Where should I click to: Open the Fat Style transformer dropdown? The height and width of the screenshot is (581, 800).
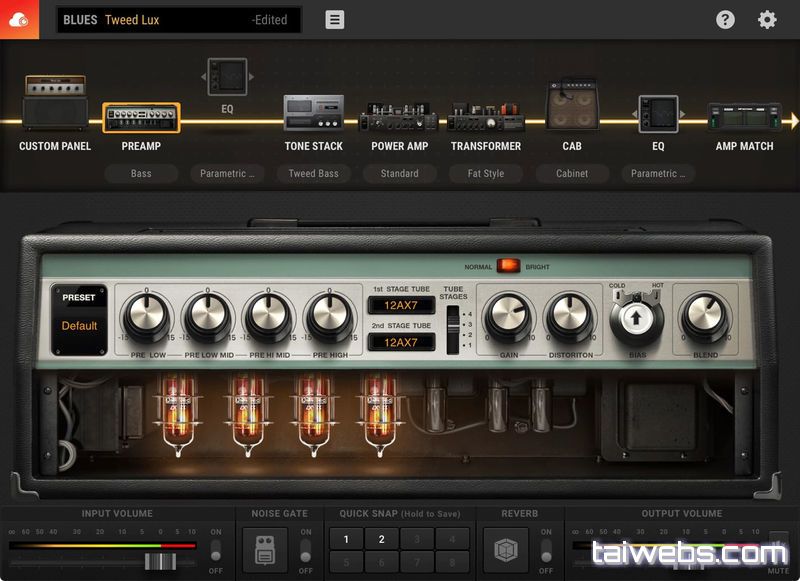[x=485, y=174]
